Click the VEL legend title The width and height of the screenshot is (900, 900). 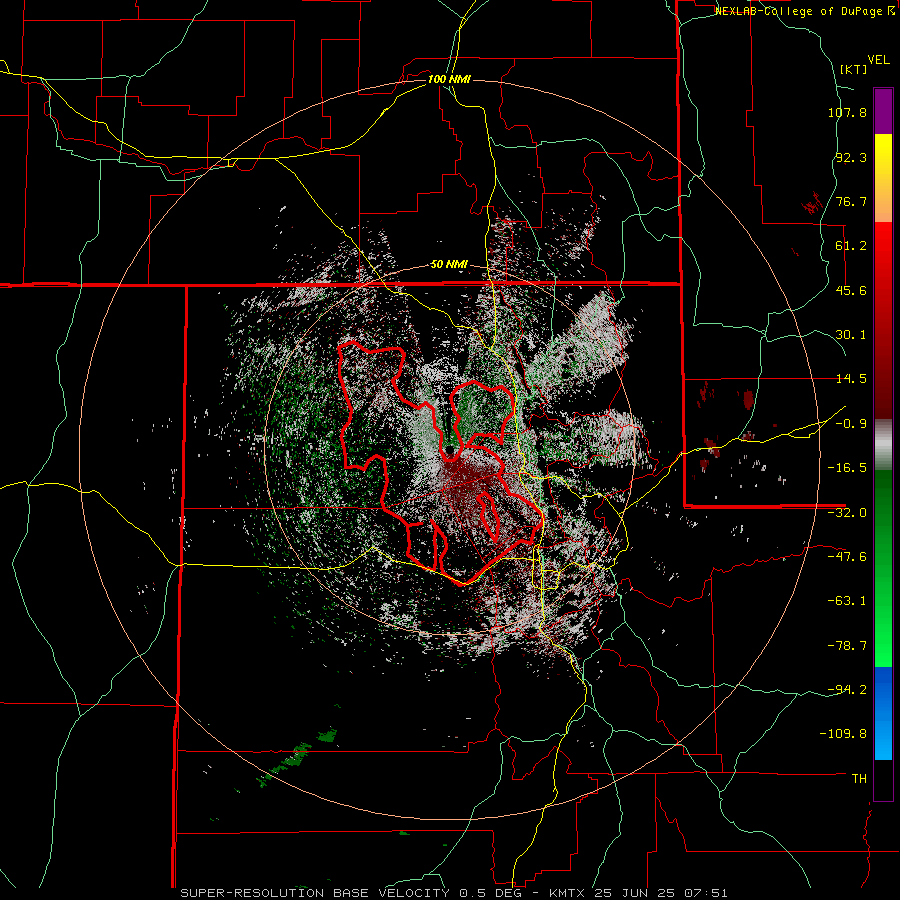pos(878,60)
